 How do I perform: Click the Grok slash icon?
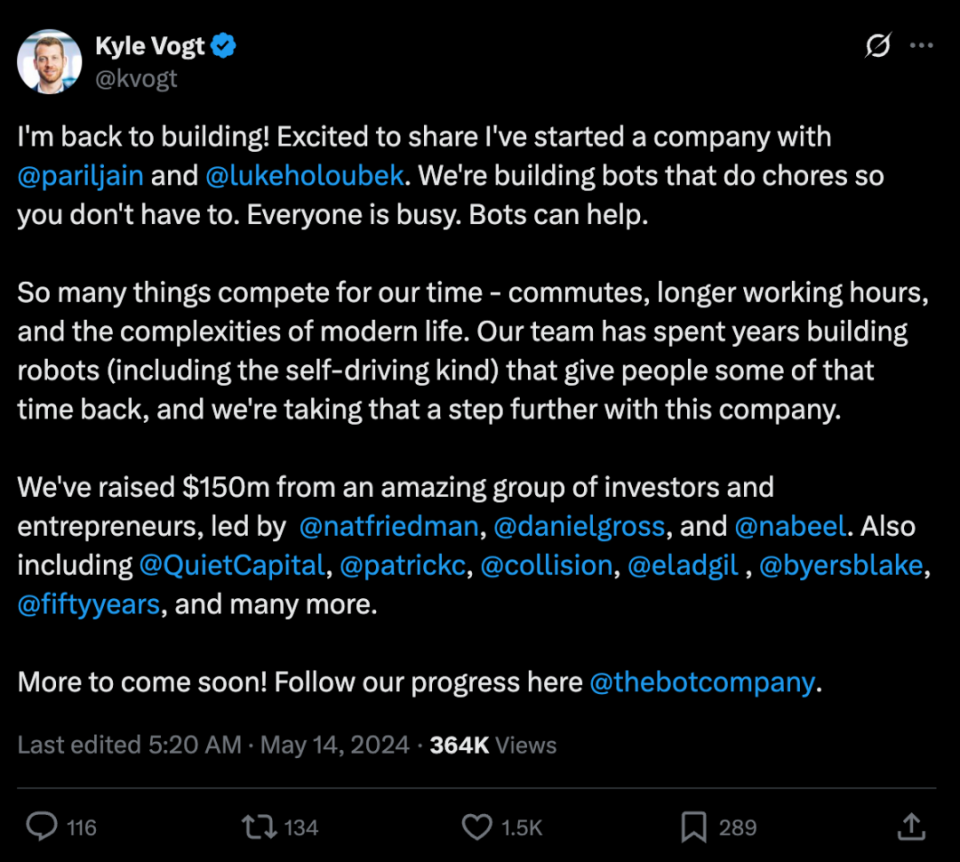click(877, 46)
